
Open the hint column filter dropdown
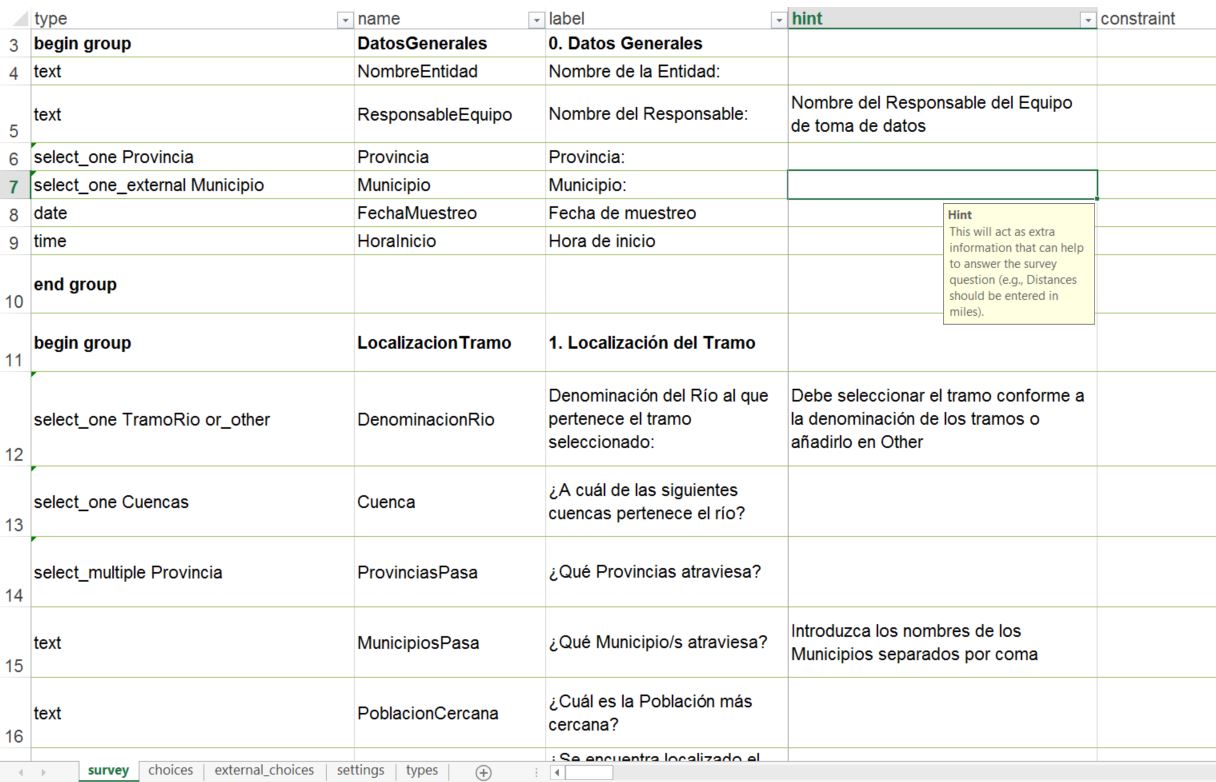(x=1088, y=19)
